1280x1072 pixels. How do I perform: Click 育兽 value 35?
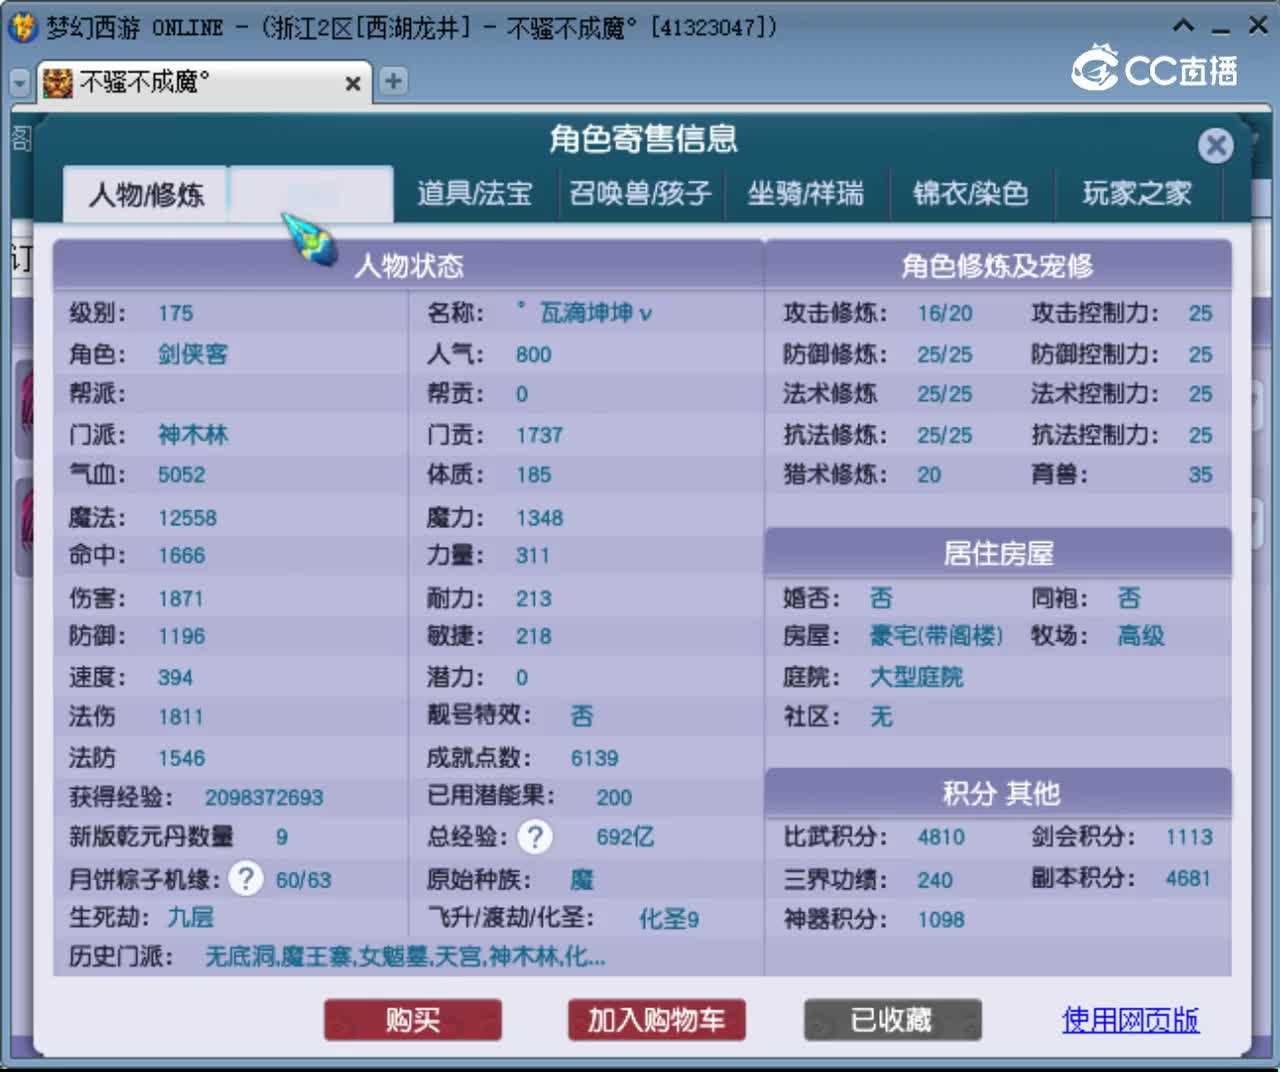click(1200, 475)
